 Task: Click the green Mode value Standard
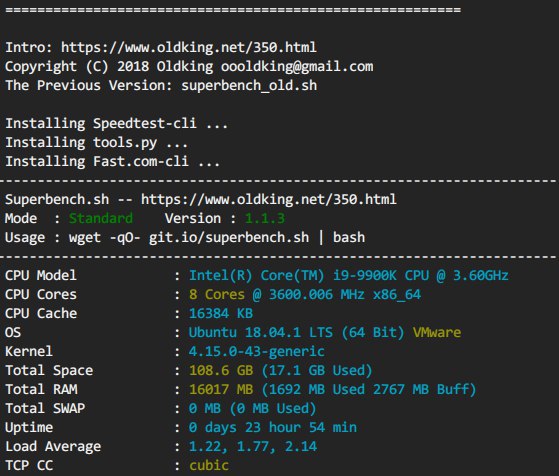(101, 218)
